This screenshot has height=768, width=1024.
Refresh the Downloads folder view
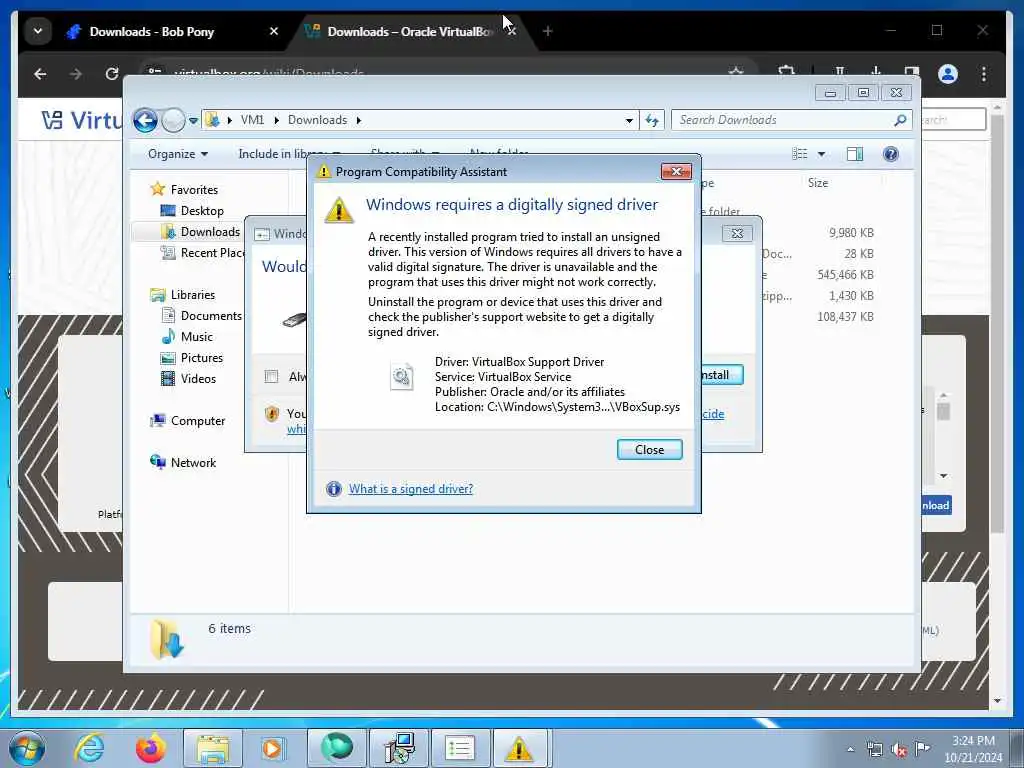652,120
